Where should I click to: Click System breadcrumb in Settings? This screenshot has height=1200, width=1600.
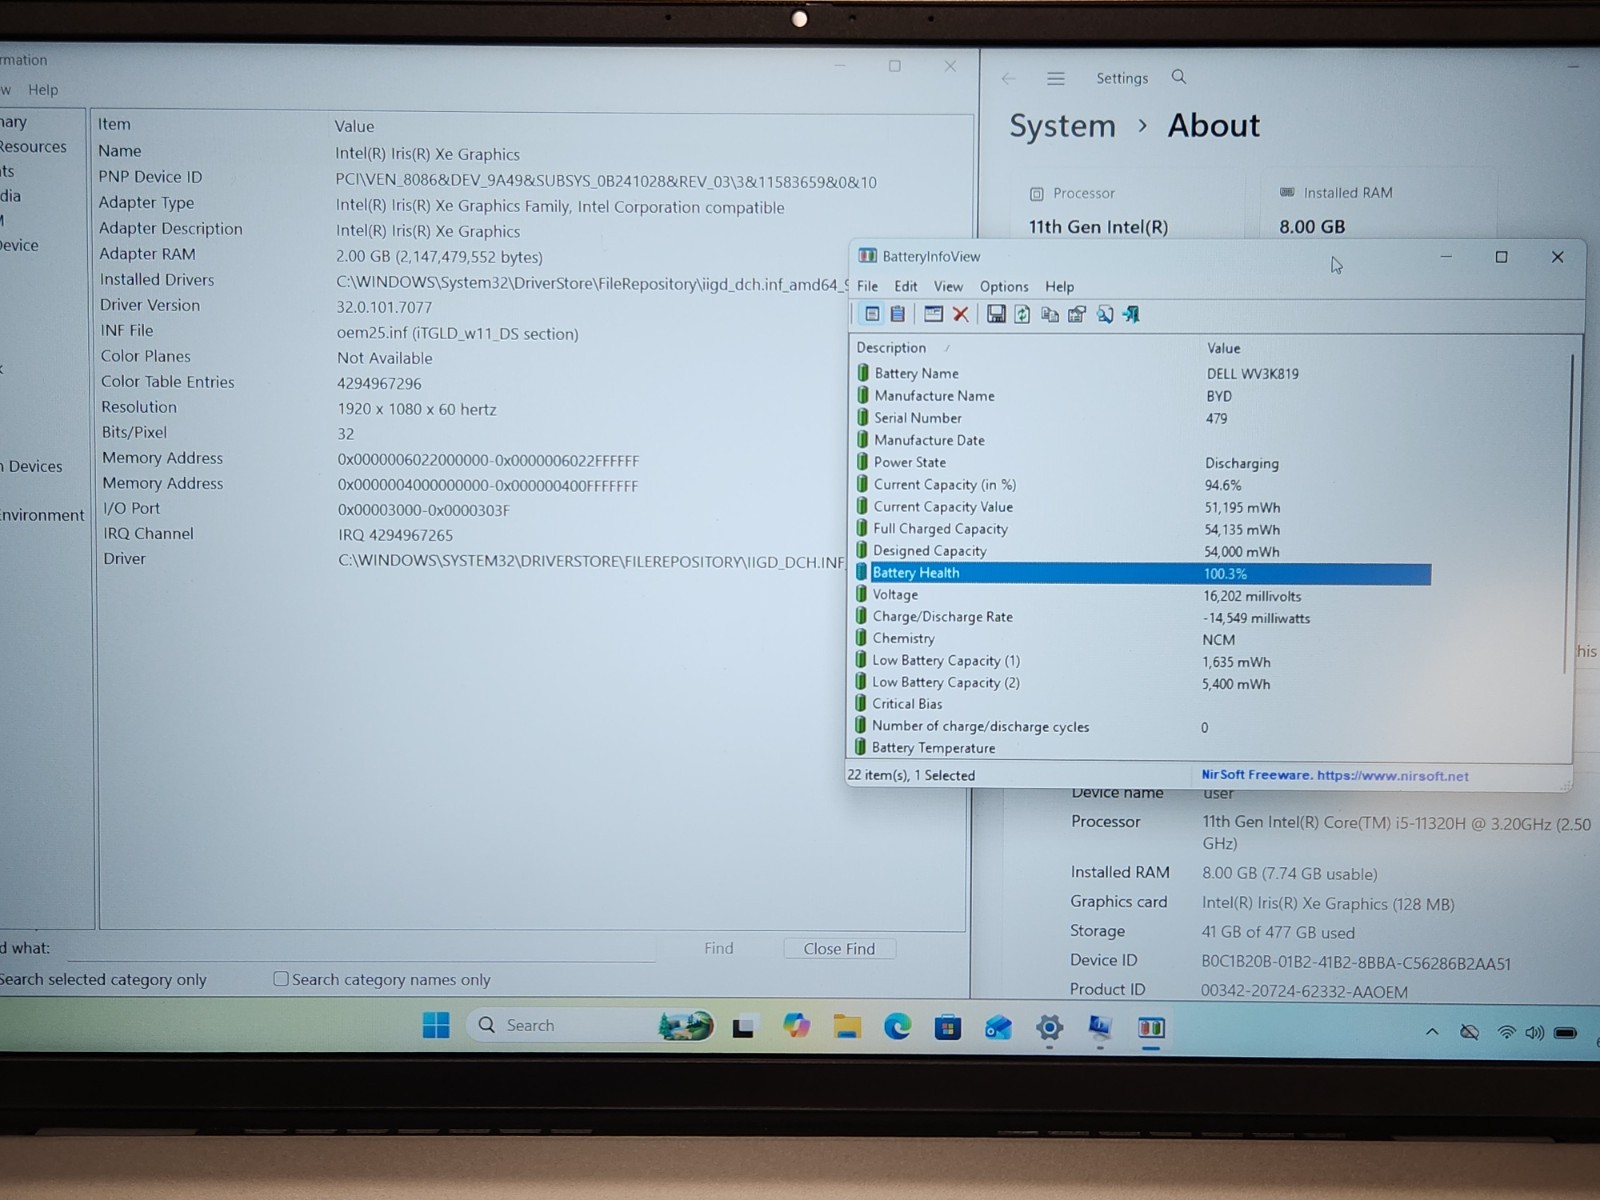pos(1062,126)
